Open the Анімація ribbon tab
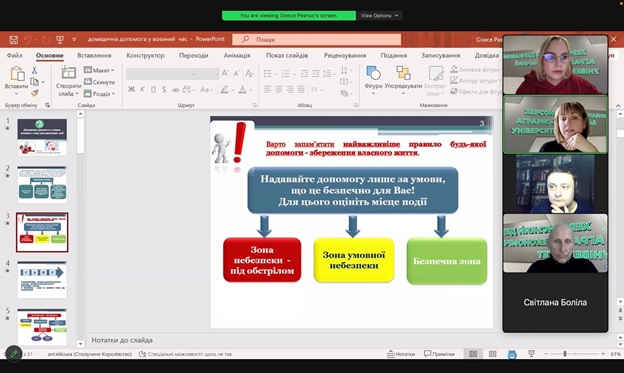This screenshot has height=373, width=624. pyautogui.click(x=237, y=55)
